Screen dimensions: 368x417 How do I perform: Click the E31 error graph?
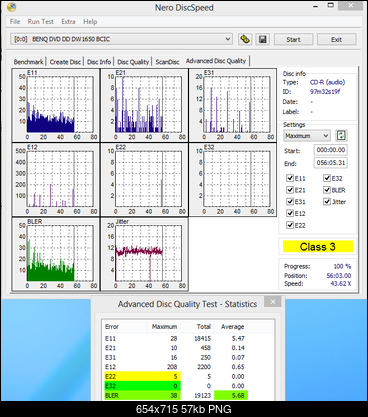(233, 105)
